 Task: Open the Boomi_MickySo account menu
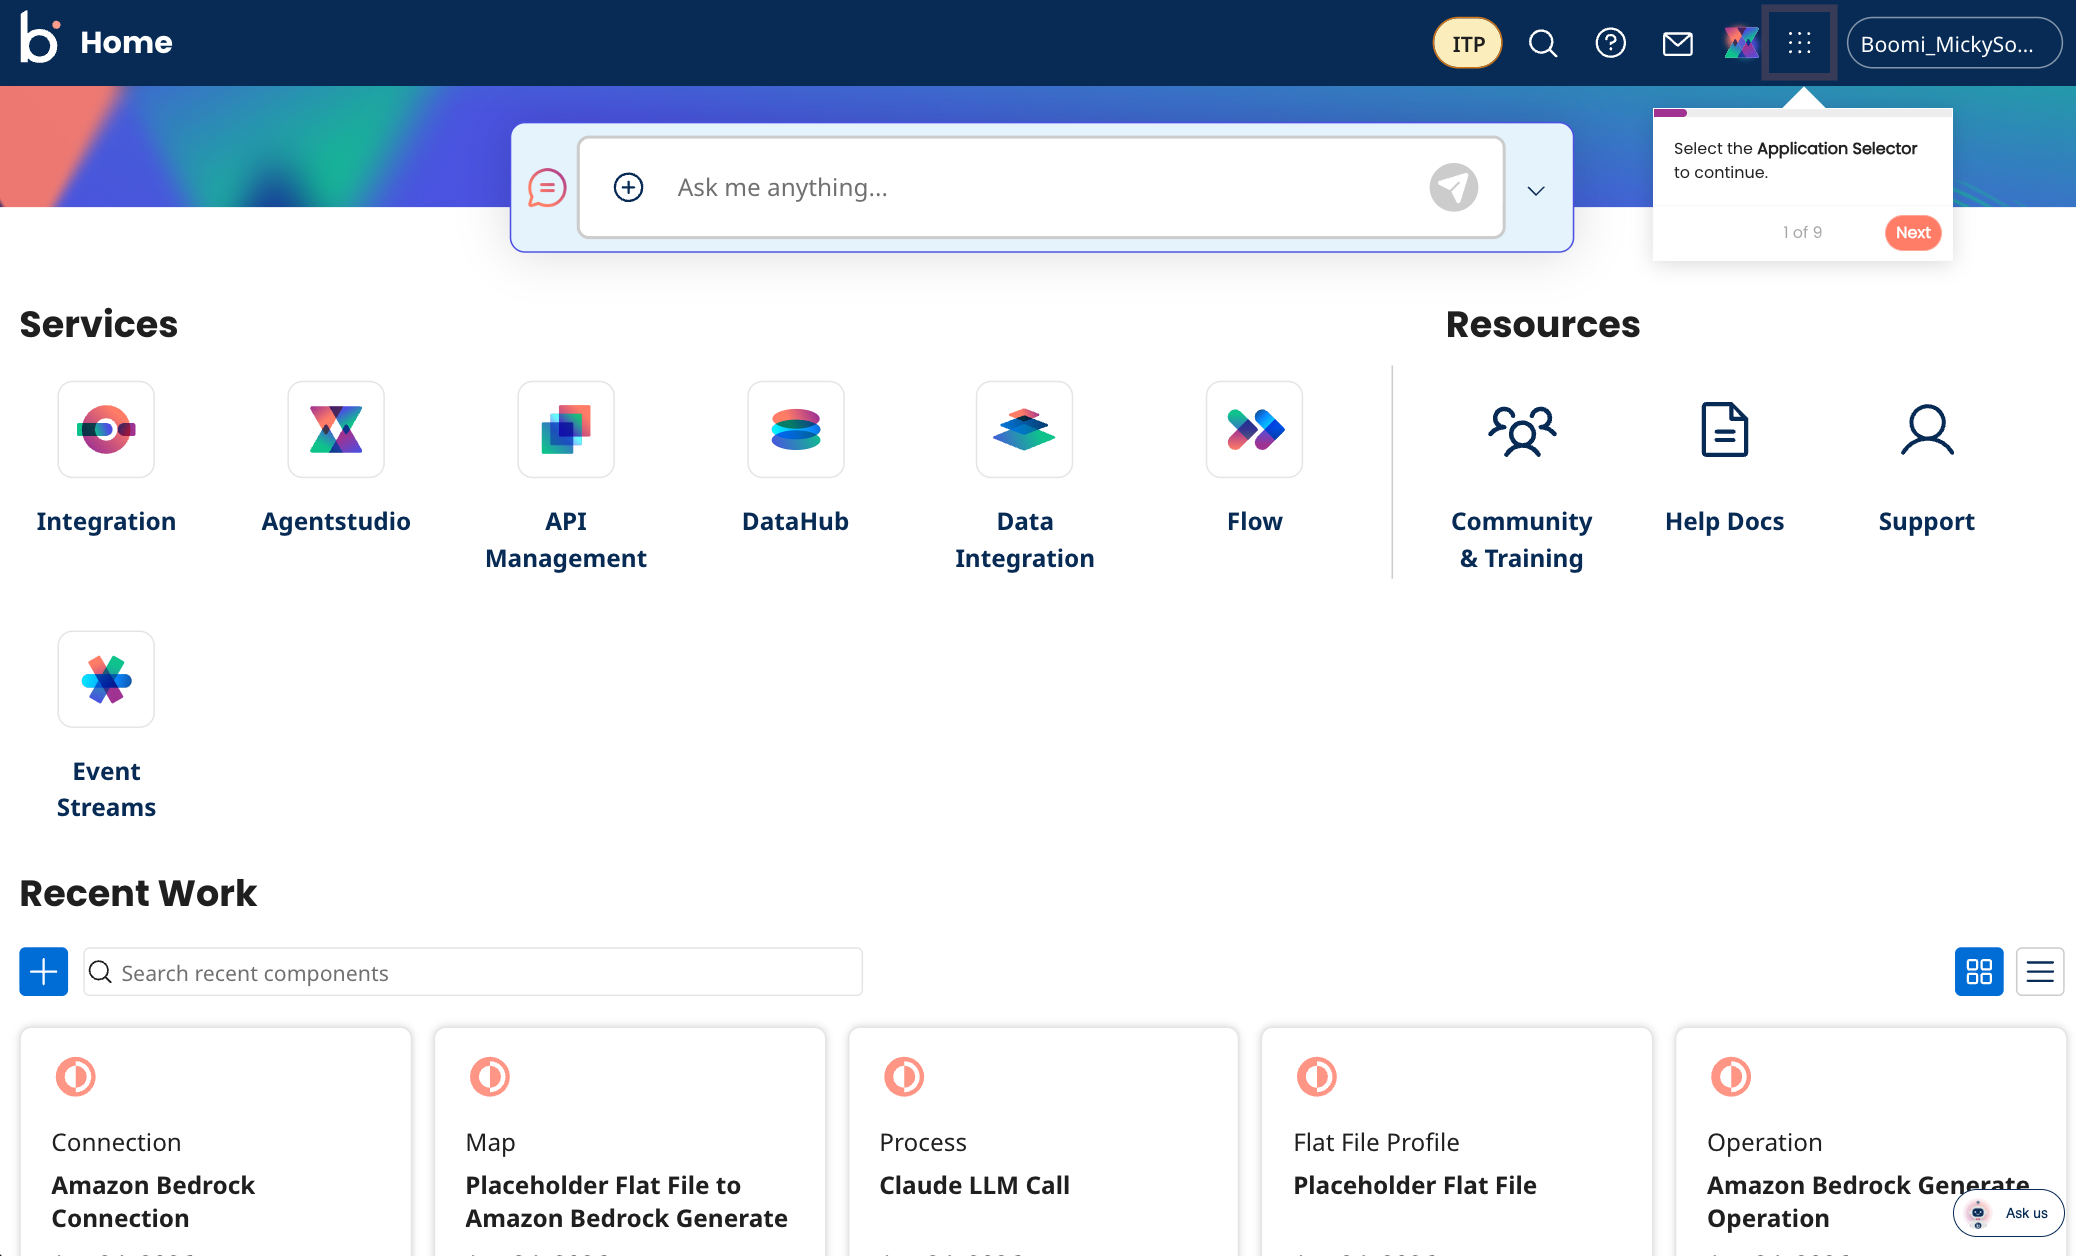[x=1954, y=43]
